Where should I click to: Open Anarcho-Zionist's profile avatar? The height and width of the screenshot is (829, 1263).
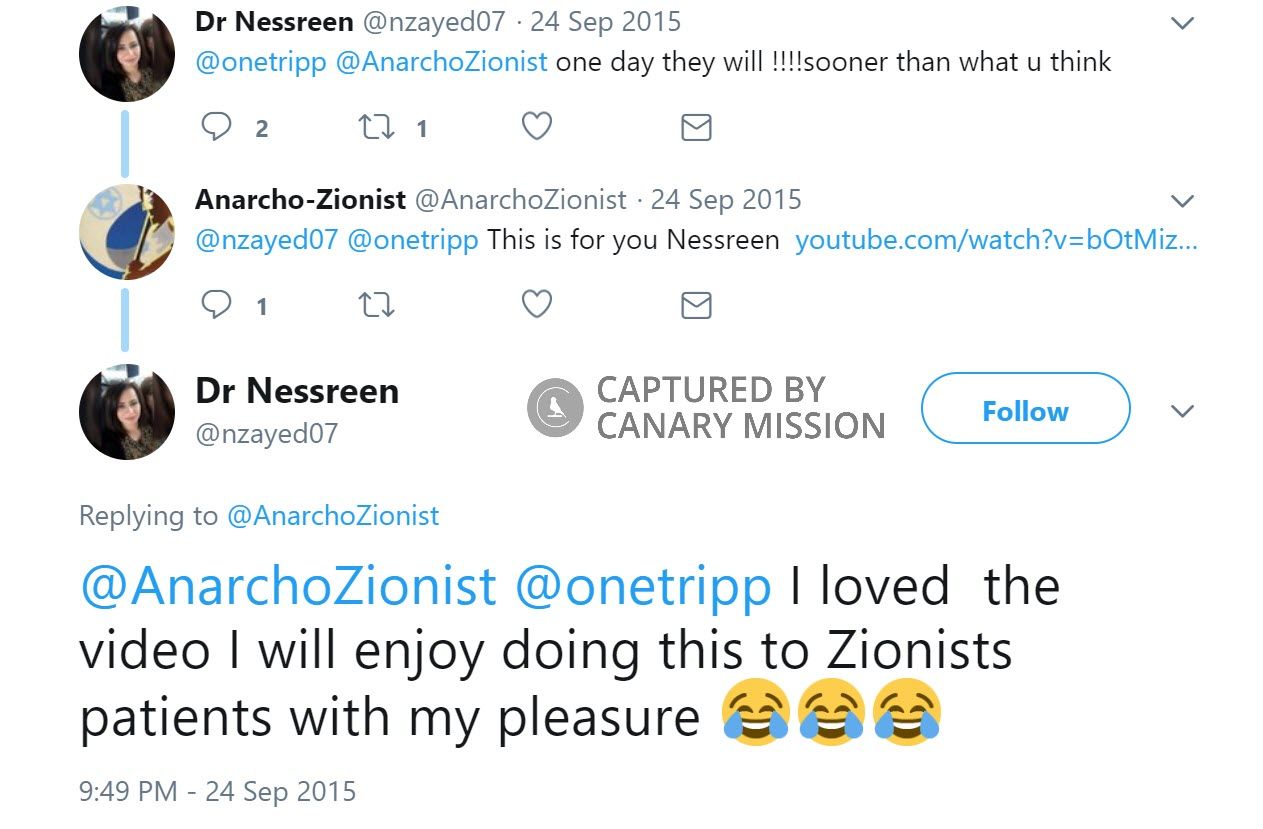click(127, 232)
